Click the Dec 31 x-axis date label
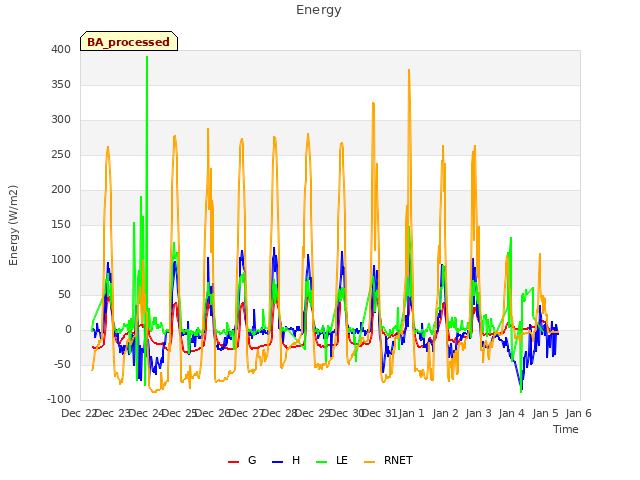Image resolution: width=640 pixels, height=480 pixels. click(x=380, y=413)
